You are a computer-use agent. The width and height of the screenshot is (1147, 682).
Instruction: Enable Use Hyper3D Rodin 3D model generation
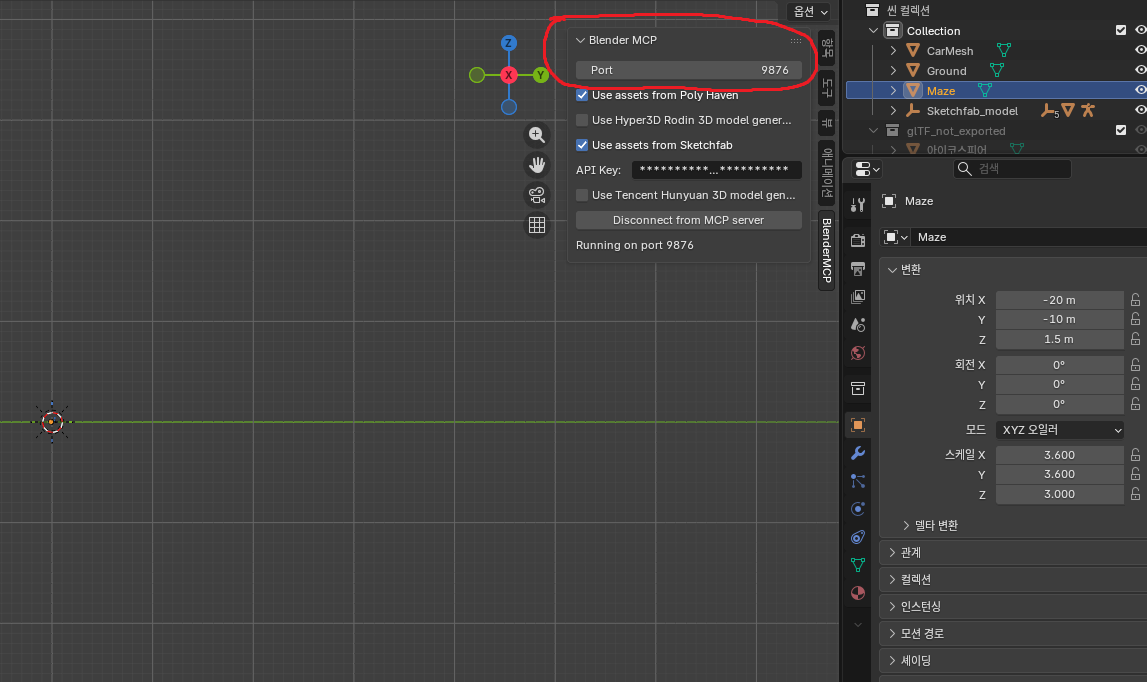click(582, 120)
